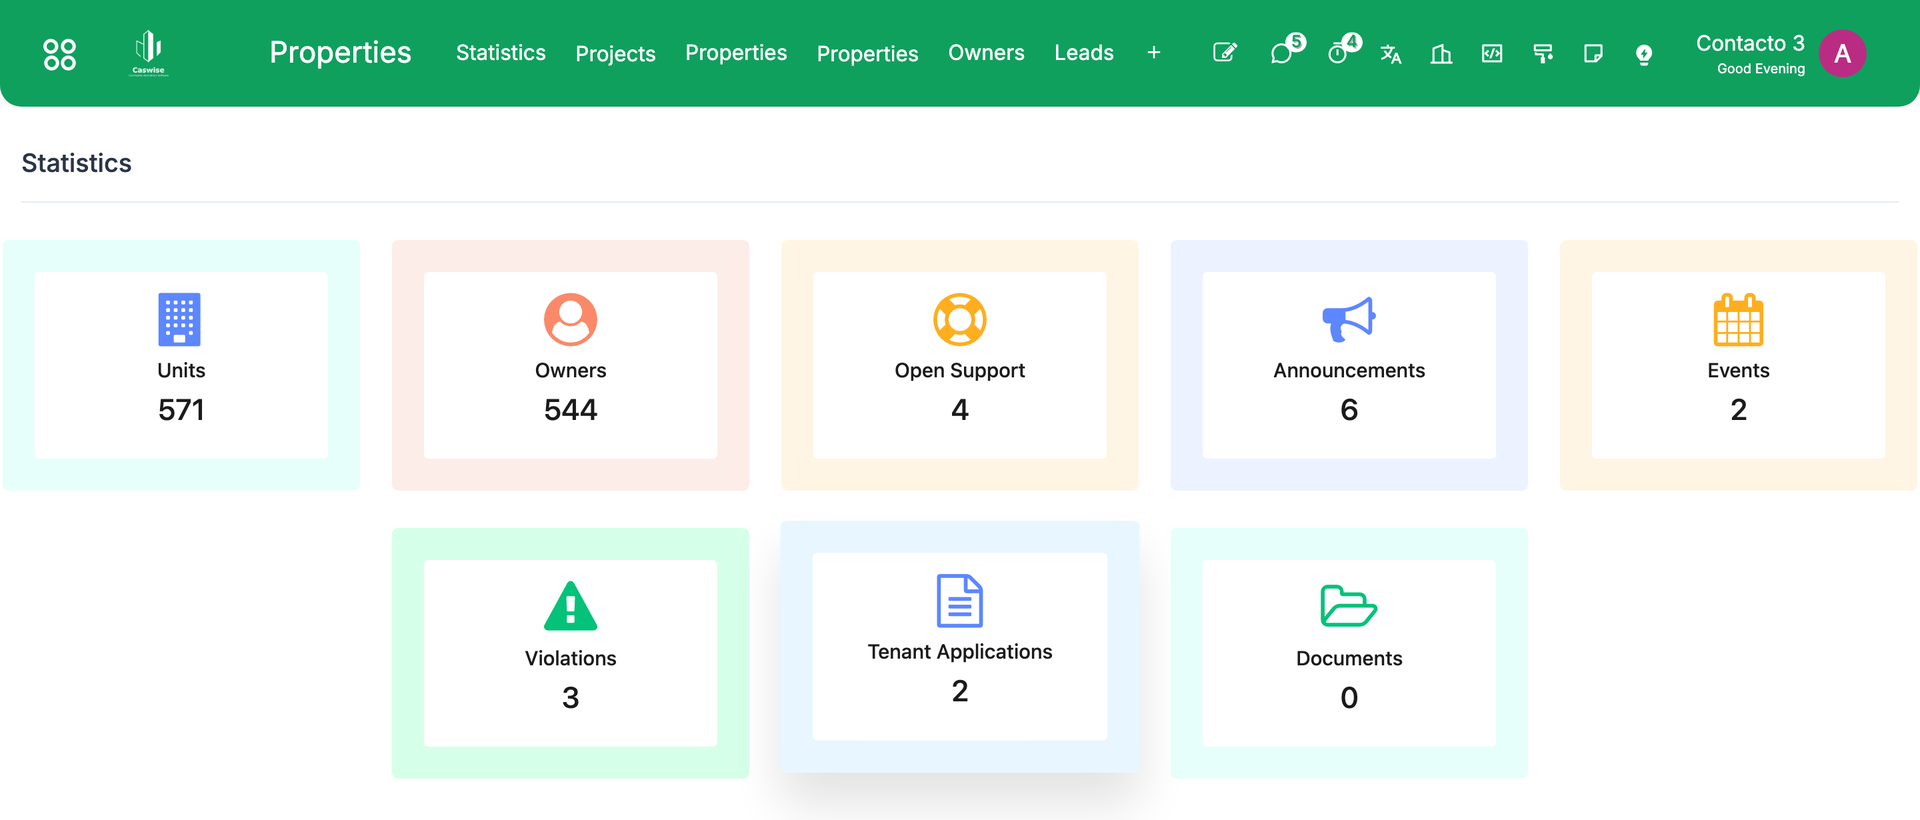The image size is (1920, 820).
Task: Click the Violations label
Action: (571, 658)
